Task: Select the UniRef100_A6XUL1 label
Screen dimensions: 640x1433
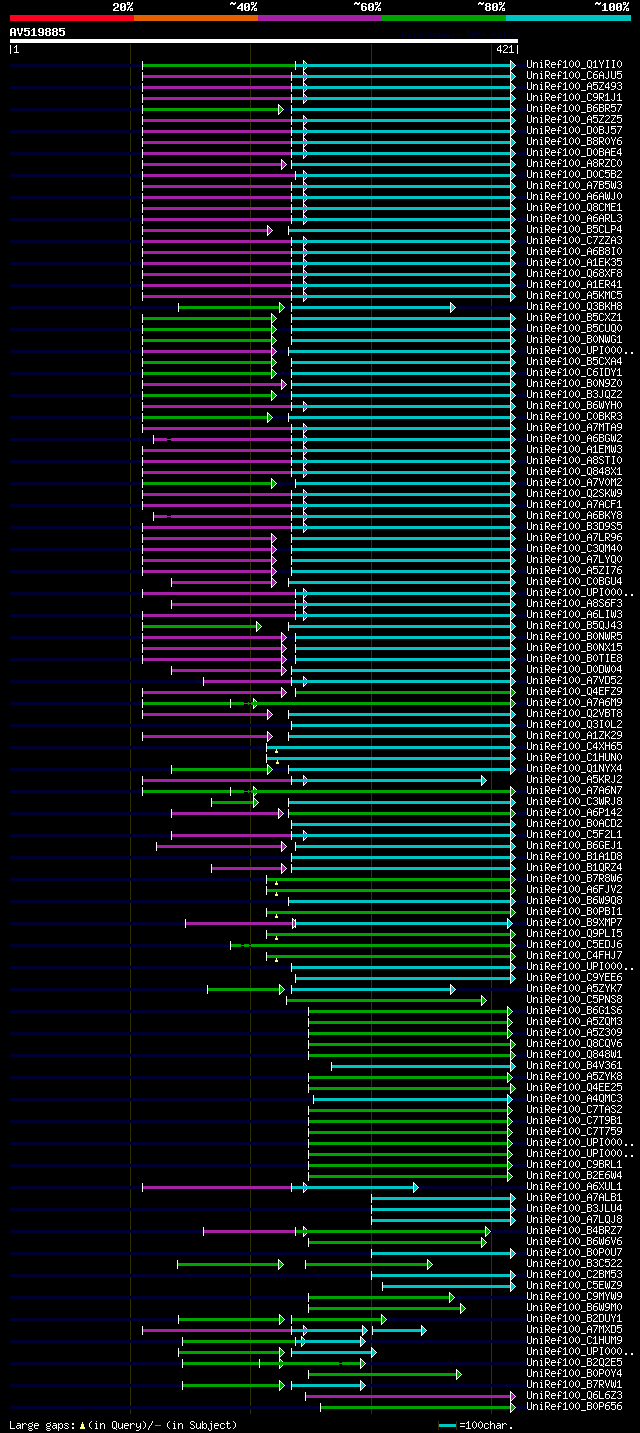Action: [x=574, y=1186]
